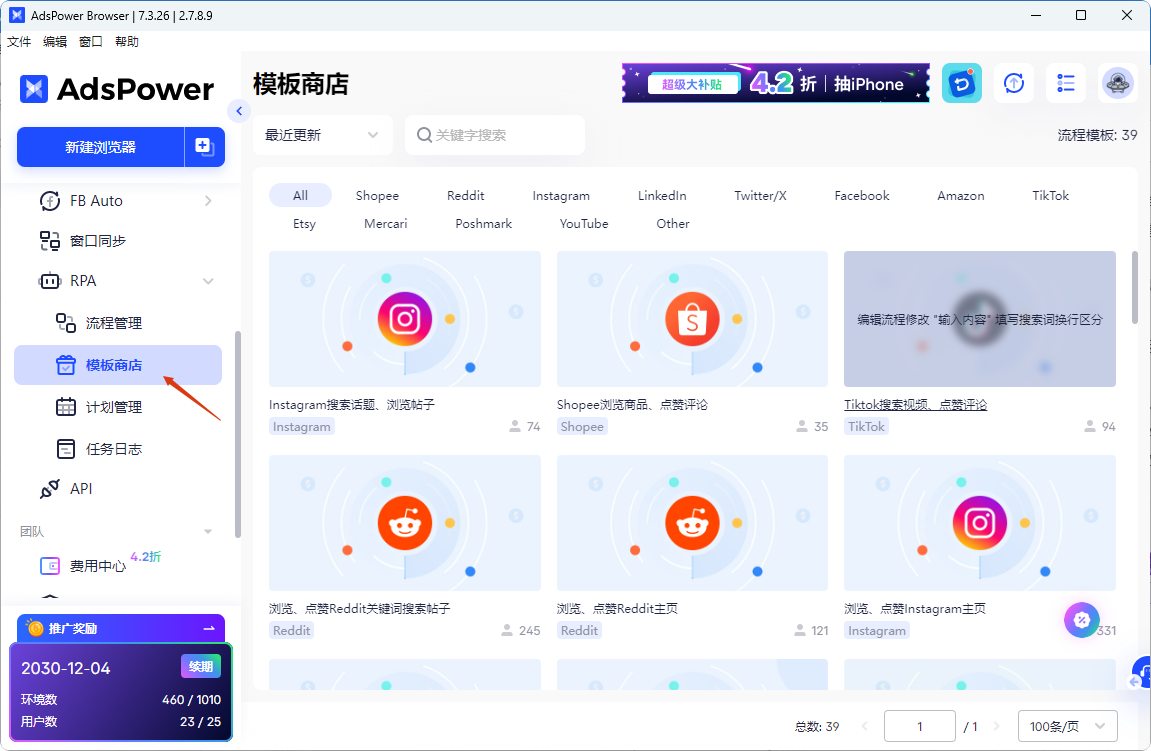Click the Tiktok搜索视频、点赞评论 link

click(x=915, y=404)
